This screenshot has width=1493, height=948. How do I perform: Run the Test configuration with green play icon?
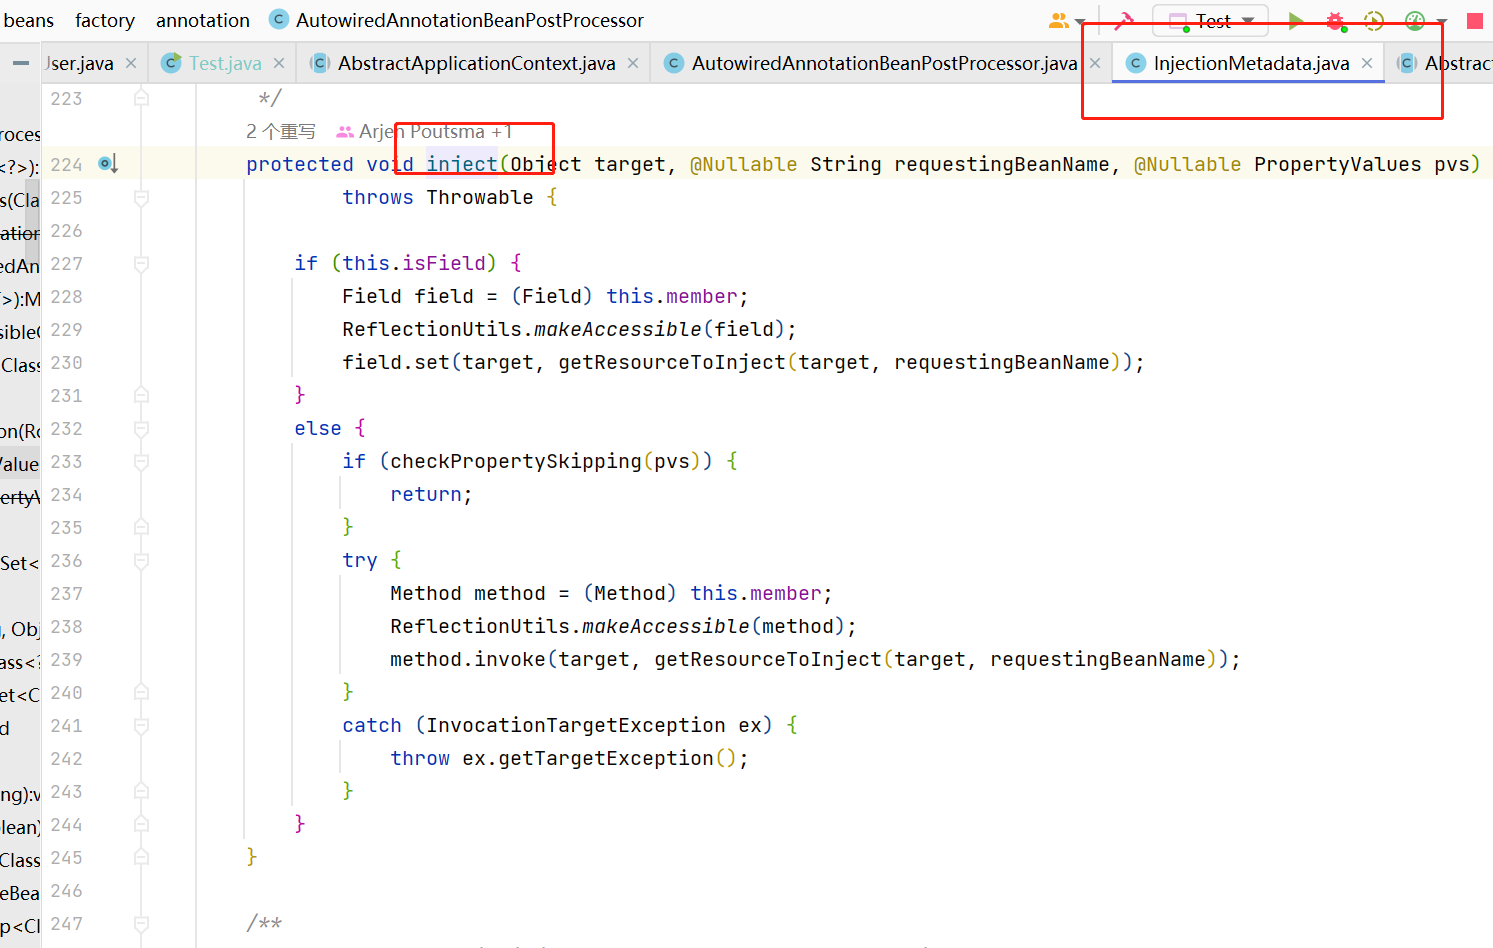point(1296,20)
